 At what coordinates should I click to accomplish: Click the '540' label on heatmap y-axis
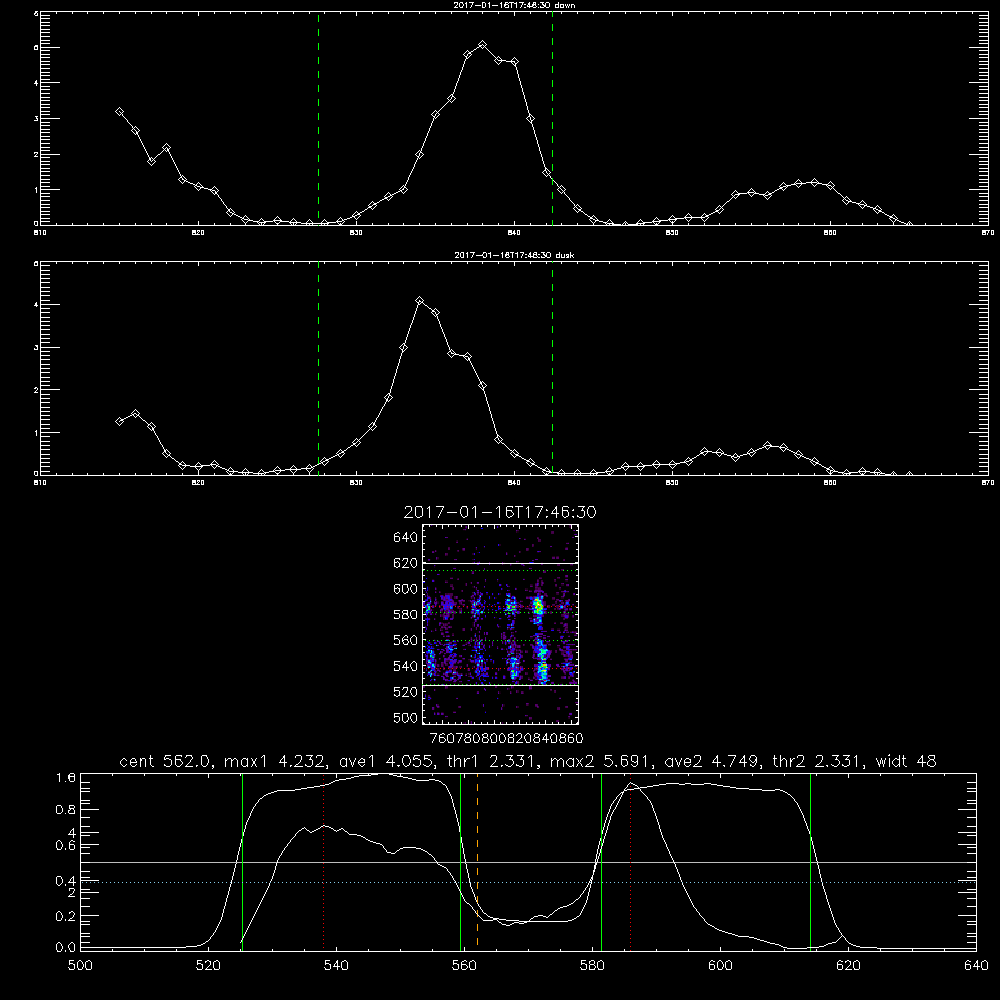click(x=406, y=666)
